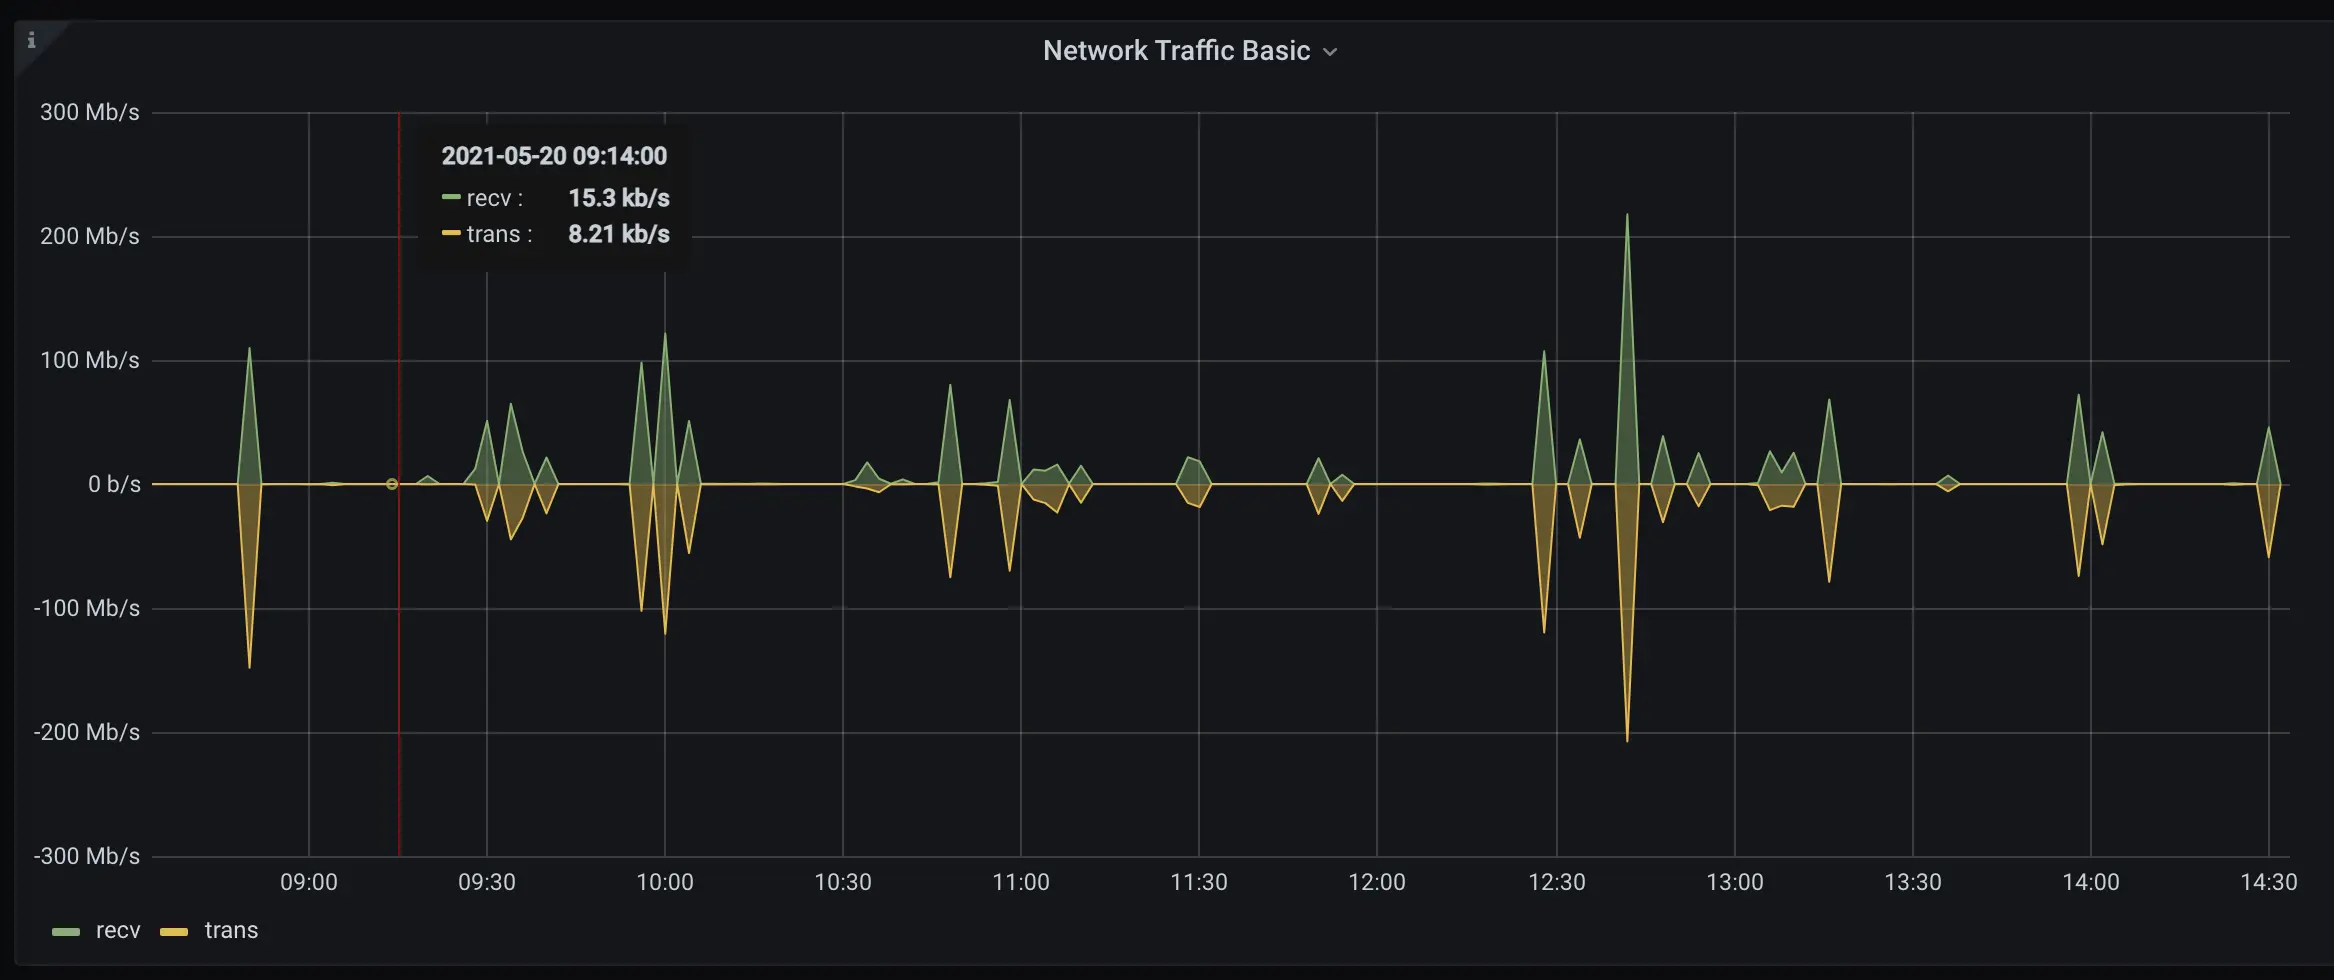
Task: Click the highlighted data point on zero line
Action: click(x=392, y=484)
